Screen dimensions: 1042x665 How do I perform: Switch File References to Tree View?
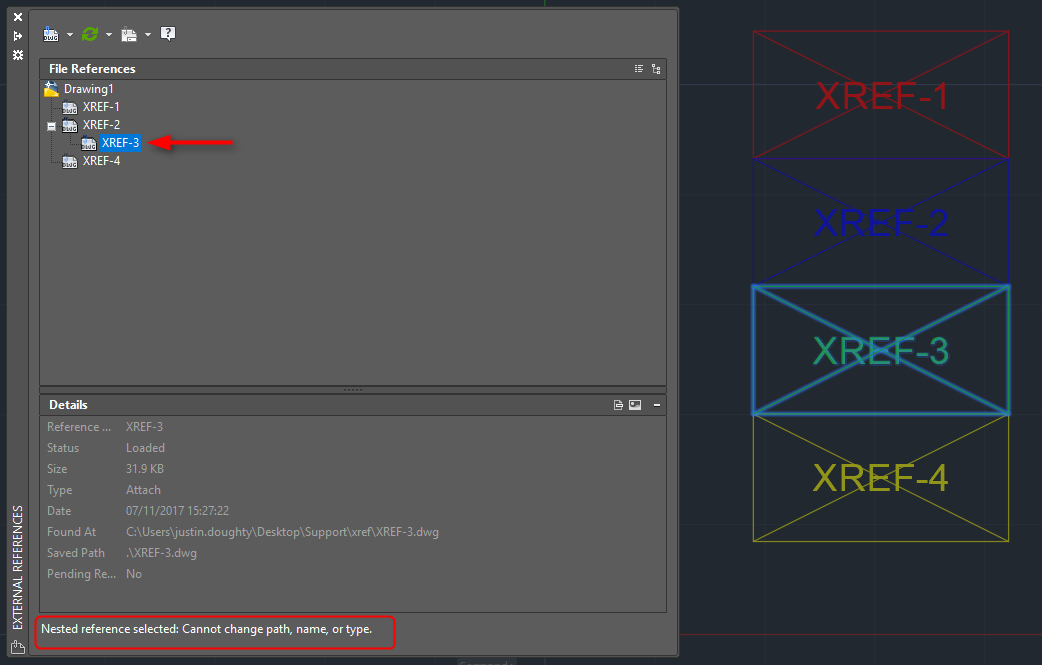tap(656, 69)
